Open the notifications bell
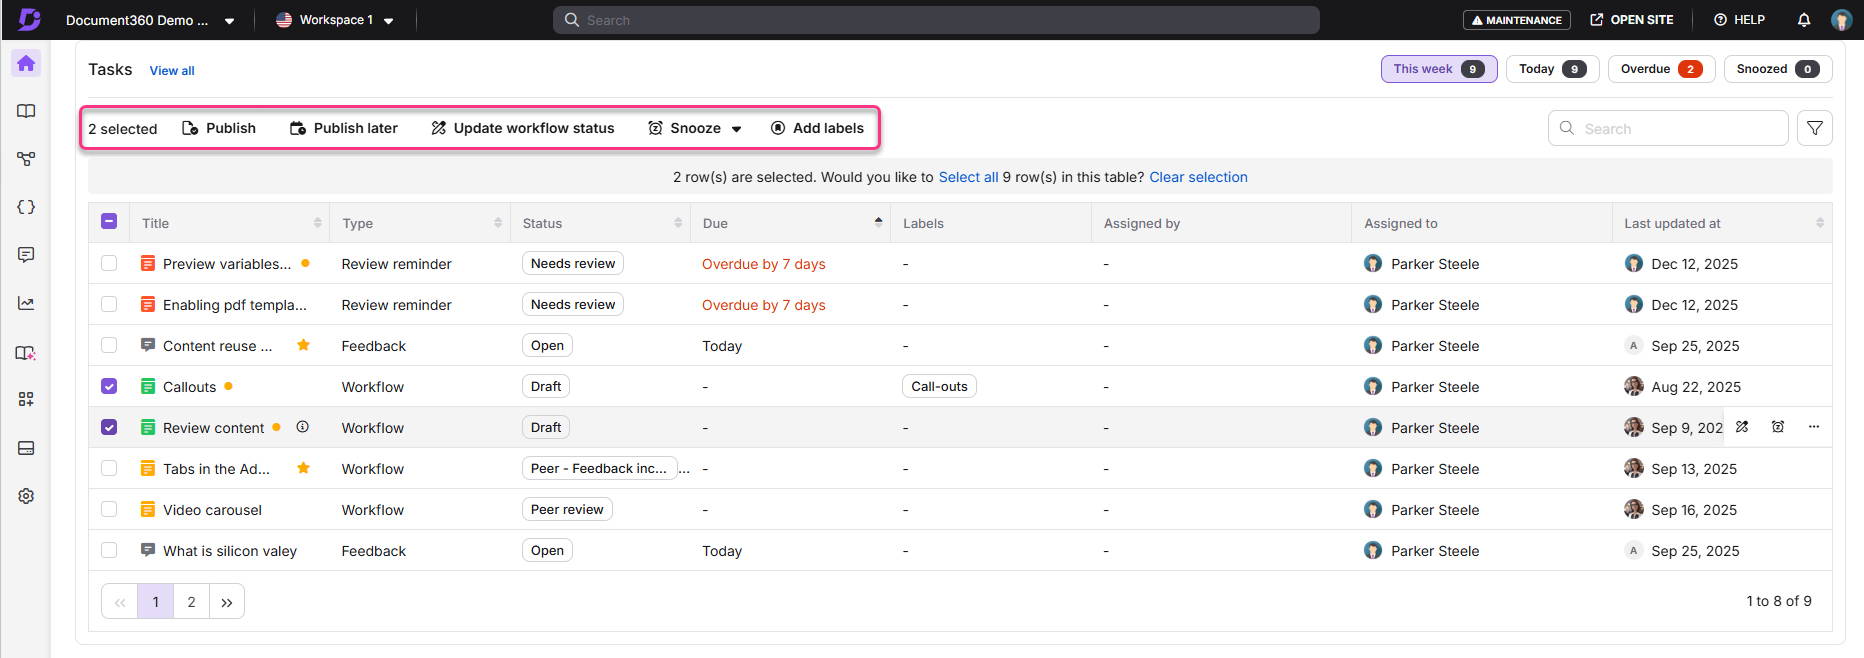1864x658 pixels. (x=1804, y=20)
